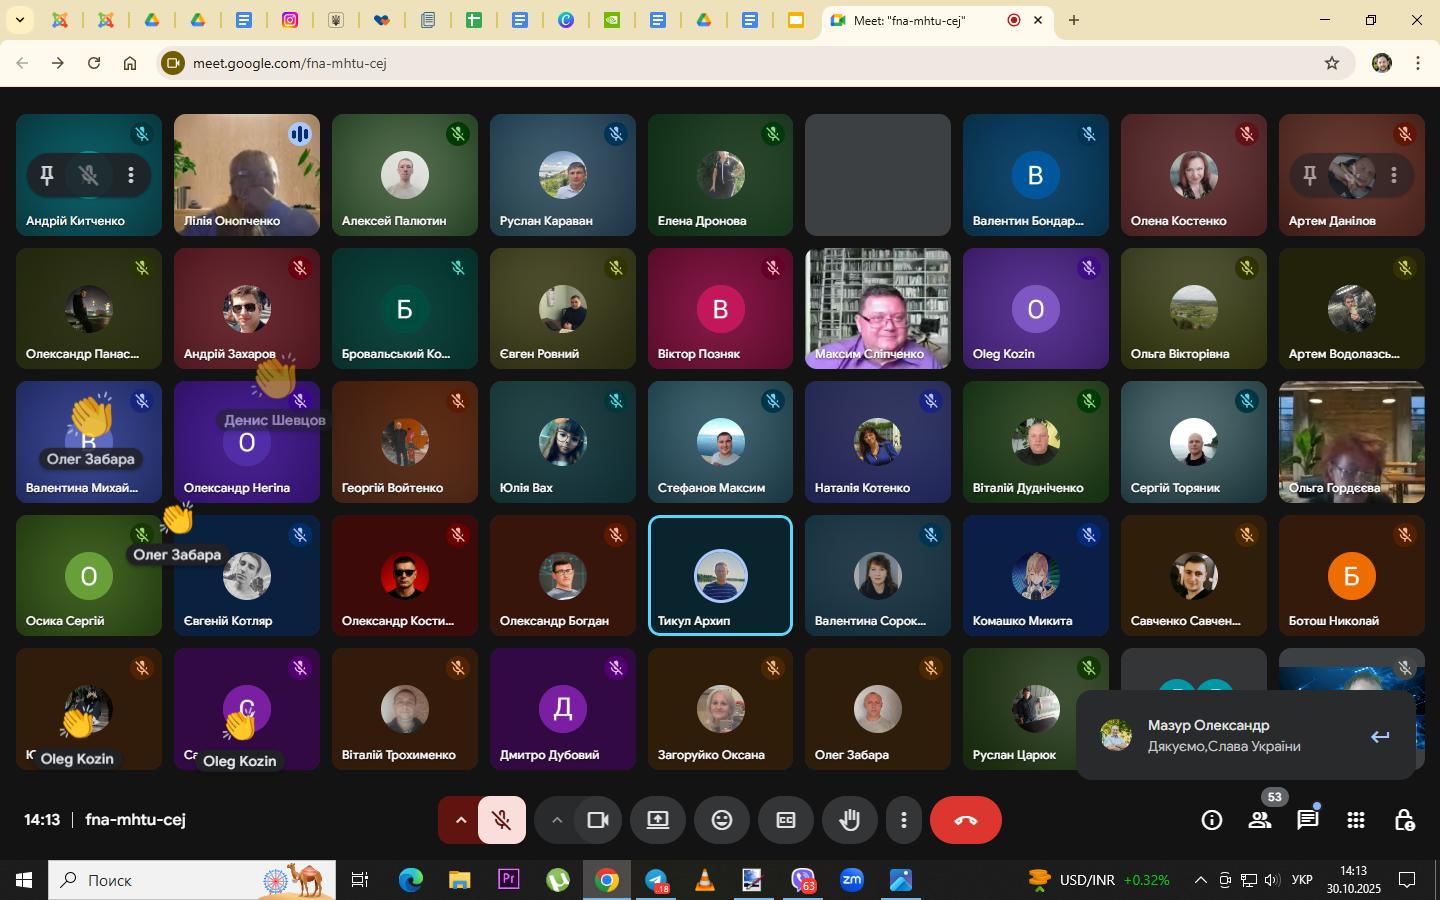The height and width of the screenshot is (900, 1440).
Task: Switch to the Meet "fna-mhtu-cej" browser tab
Action: (908, 20)
